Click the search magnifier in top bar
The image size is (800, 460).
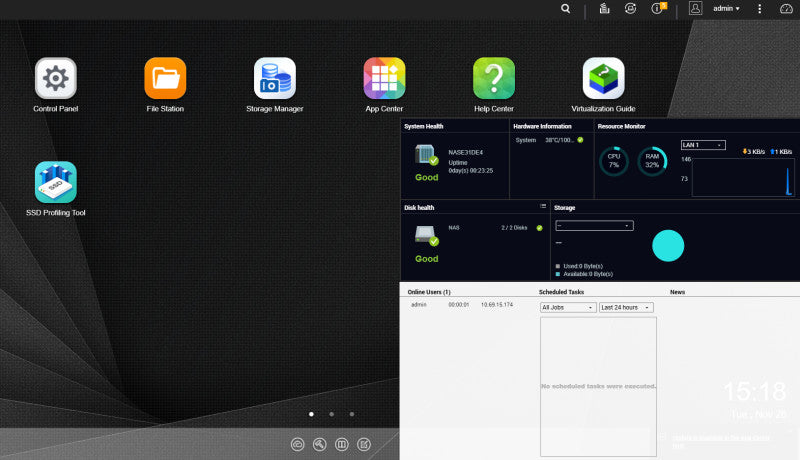tap(565, 9)
